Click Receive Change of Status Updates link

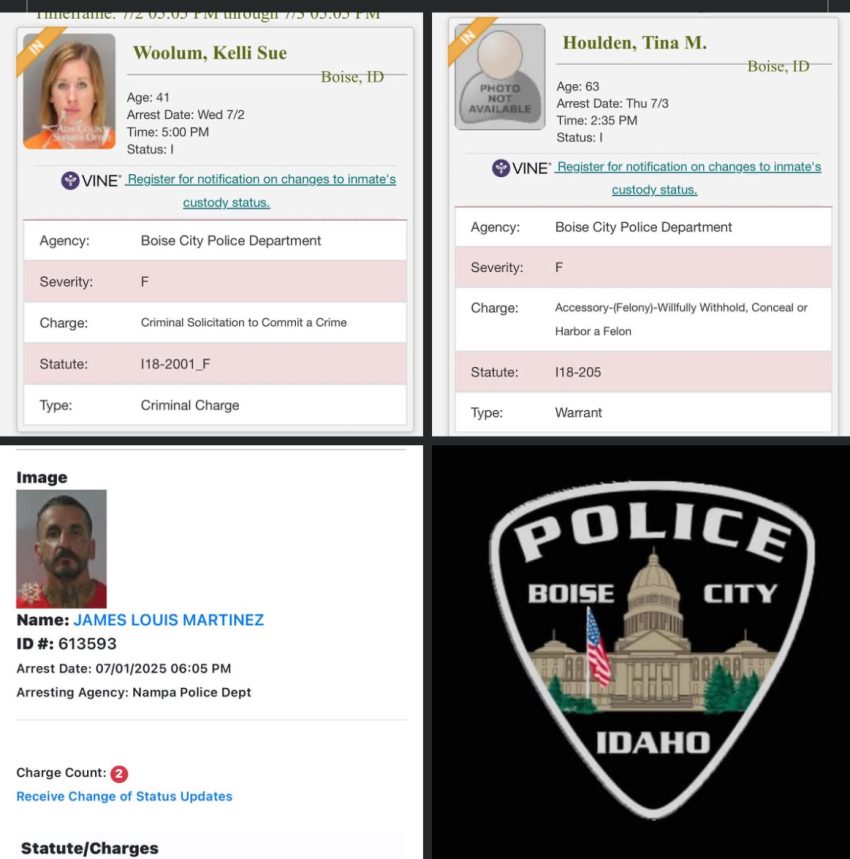tap(124, 796)
